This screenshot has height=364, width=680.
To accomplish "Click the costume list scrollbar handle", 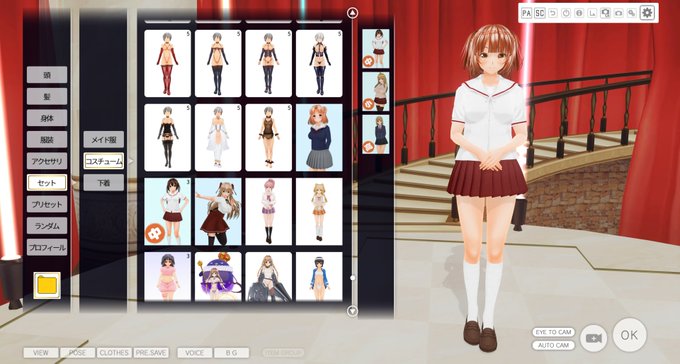I will pyautogui.click(x=353, y=278).
